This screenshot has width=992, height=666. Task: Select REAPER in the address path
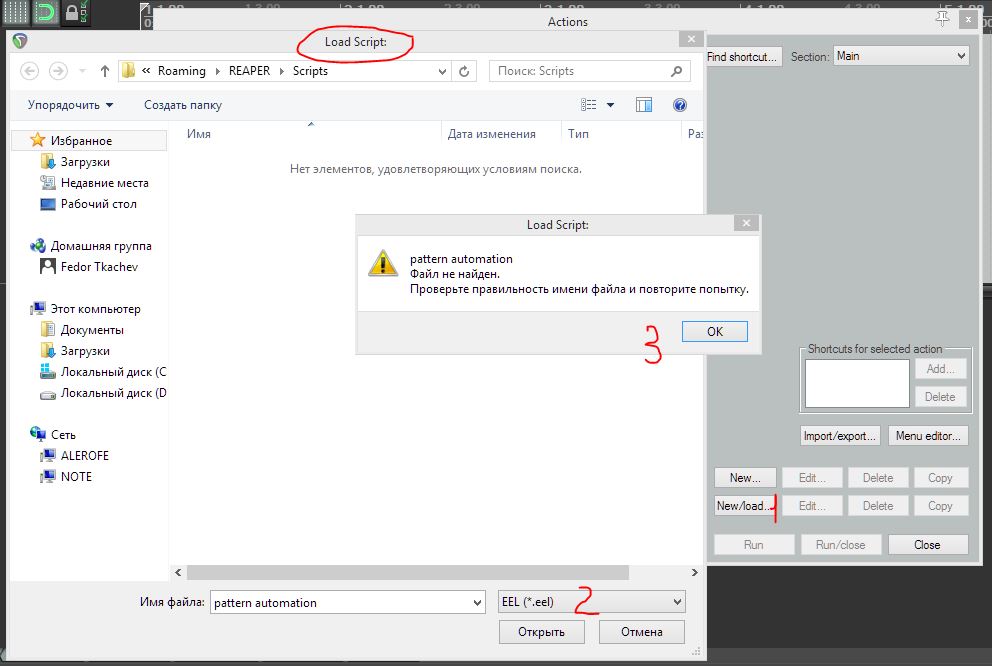point(249,71)
